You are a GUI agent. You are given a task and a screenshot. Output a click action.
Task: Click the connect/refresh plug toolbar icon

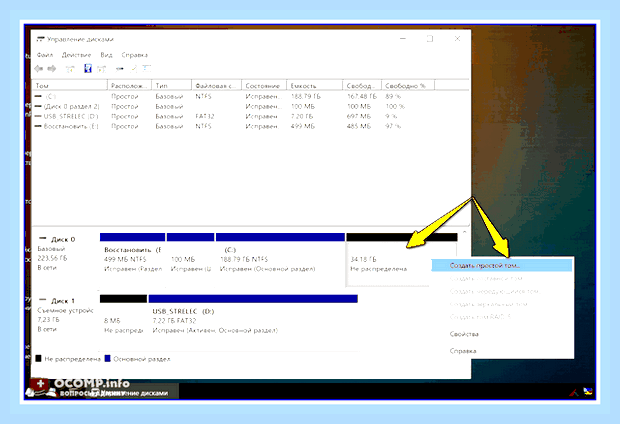(120, 69)
